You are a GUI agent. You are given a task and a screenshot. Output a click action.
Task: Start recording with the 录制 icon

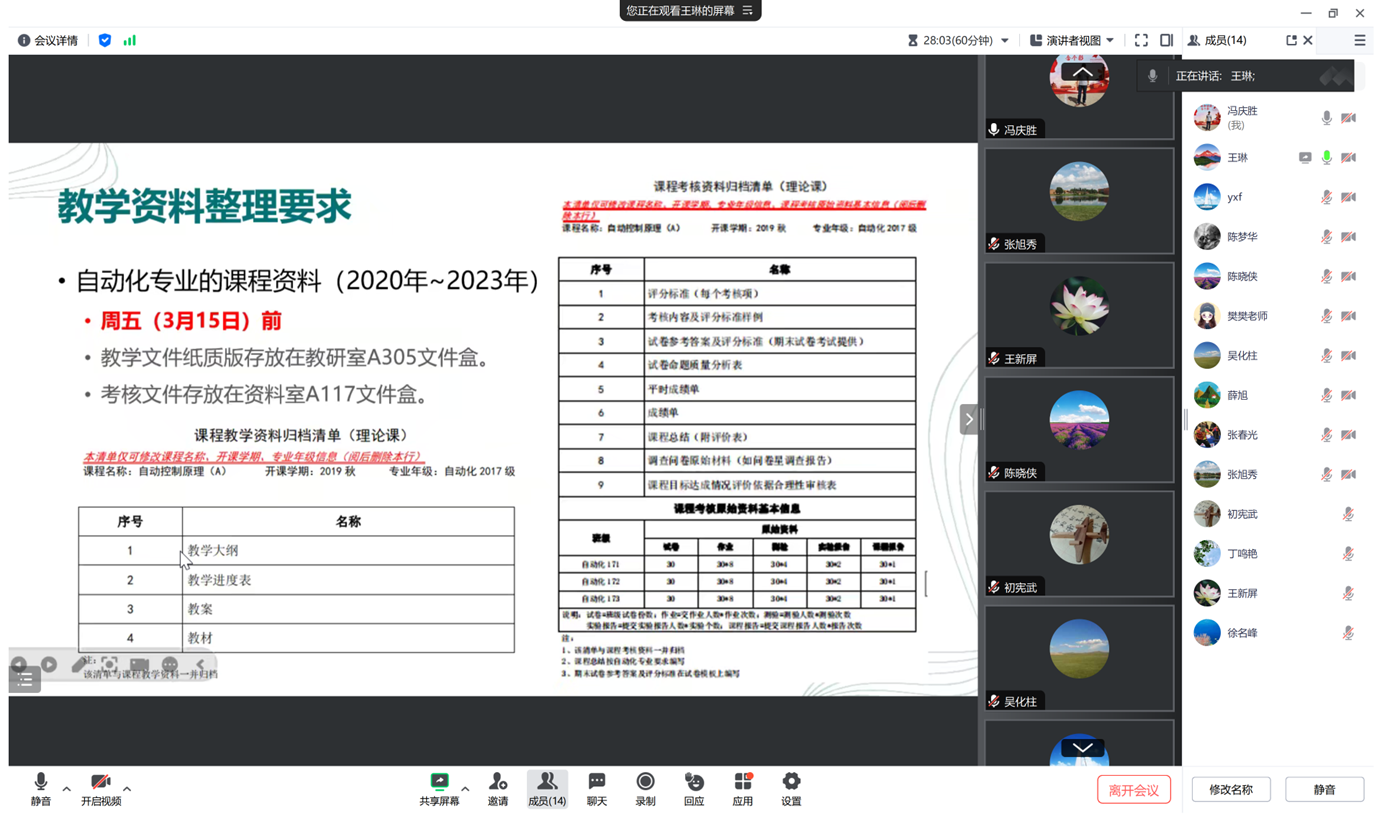click(x=645, y=787)
